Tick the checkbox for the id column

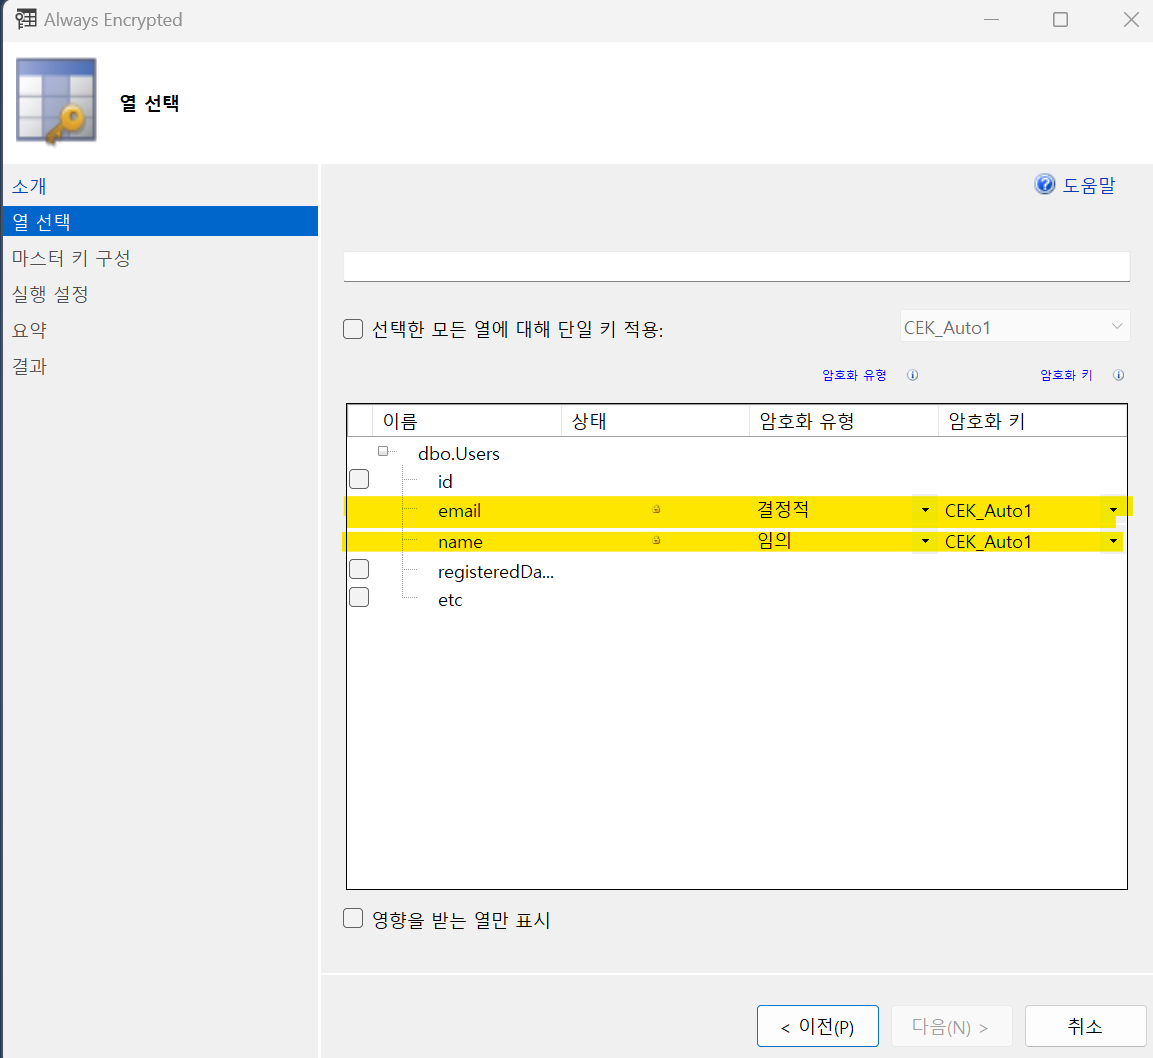coord(359,480)
